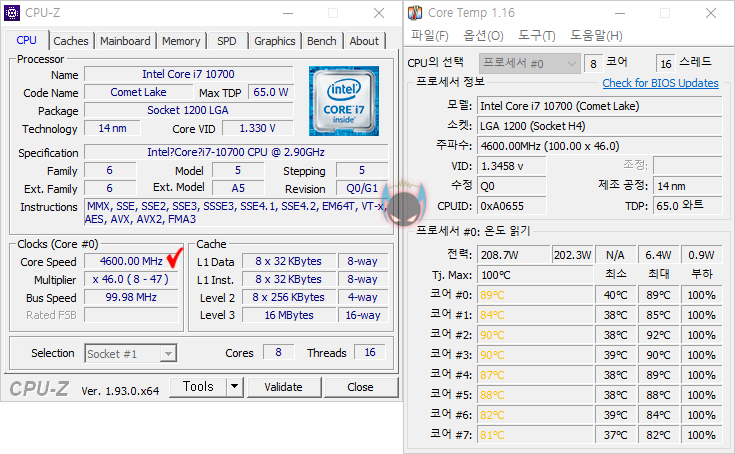This screenshot has height=454, width=735.
Task: Click the Threads value 16 in CPU-Z
Action: [x=370, y=352]
